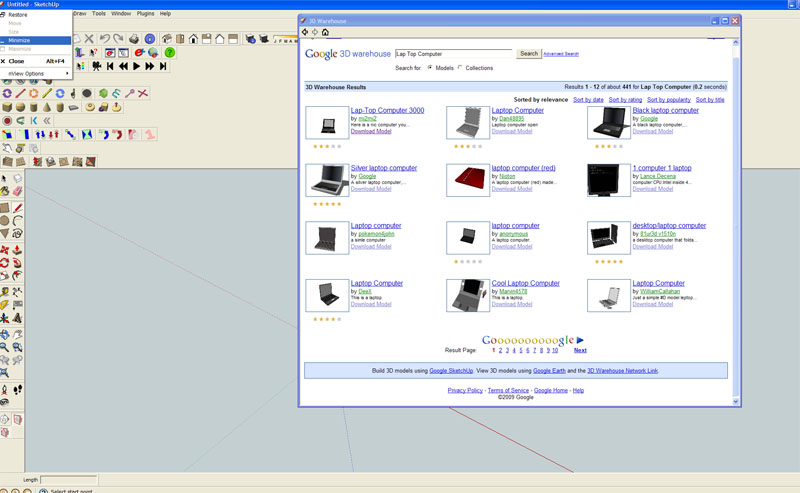Viewport: 800px width, 493px height.
Task: Select the Zoom magnifier tool
Action: tap(5, 347)
